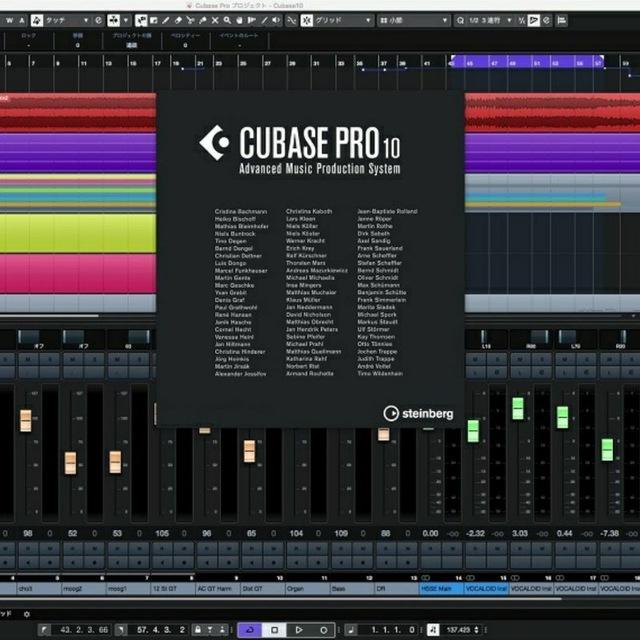Select 12 St GT channel label
Viewport: 640px width, 640px height.
point(173,589)
